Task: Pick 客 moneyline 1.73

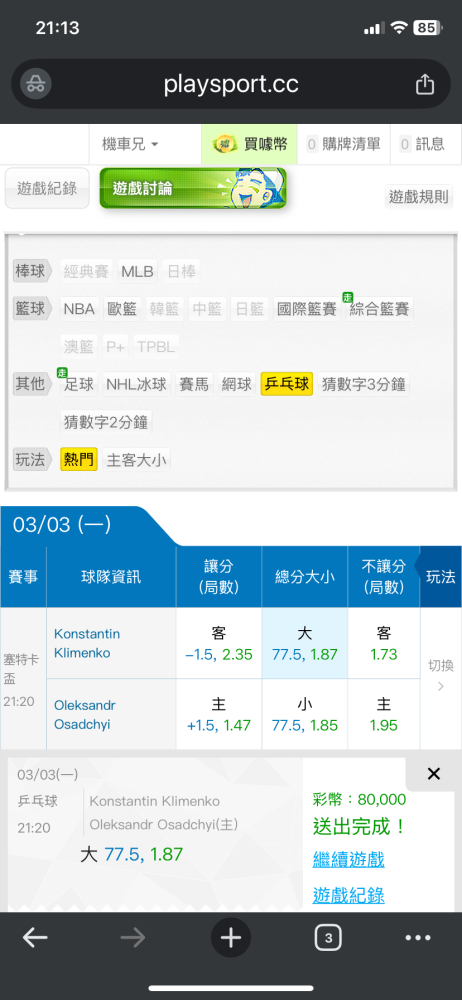Action: [x=384, y=643]
